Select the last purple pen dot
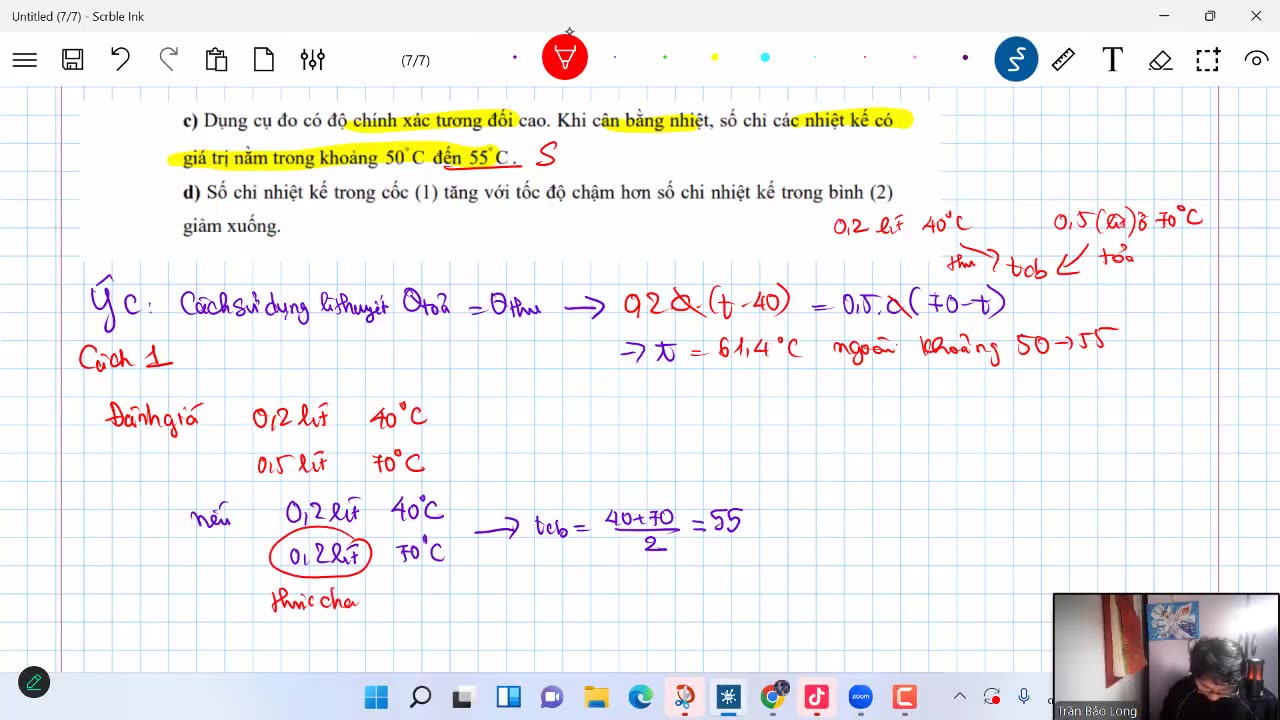 click(x=965, y=58)
